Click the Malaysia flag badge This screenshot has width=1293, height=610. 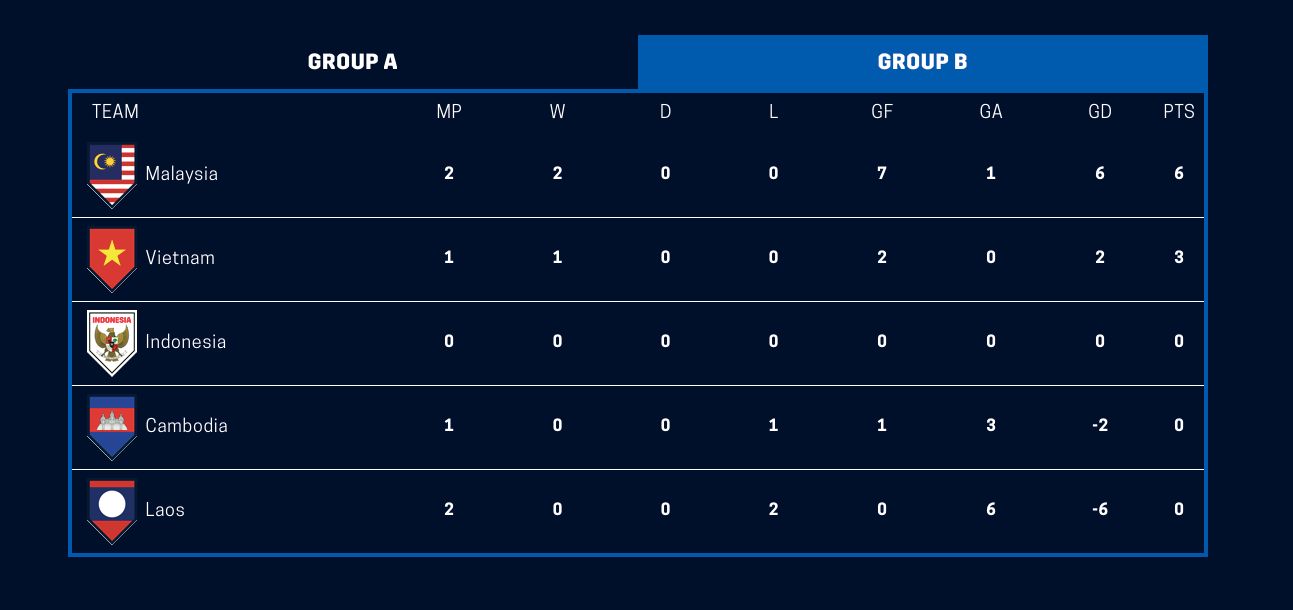(112, 175)
